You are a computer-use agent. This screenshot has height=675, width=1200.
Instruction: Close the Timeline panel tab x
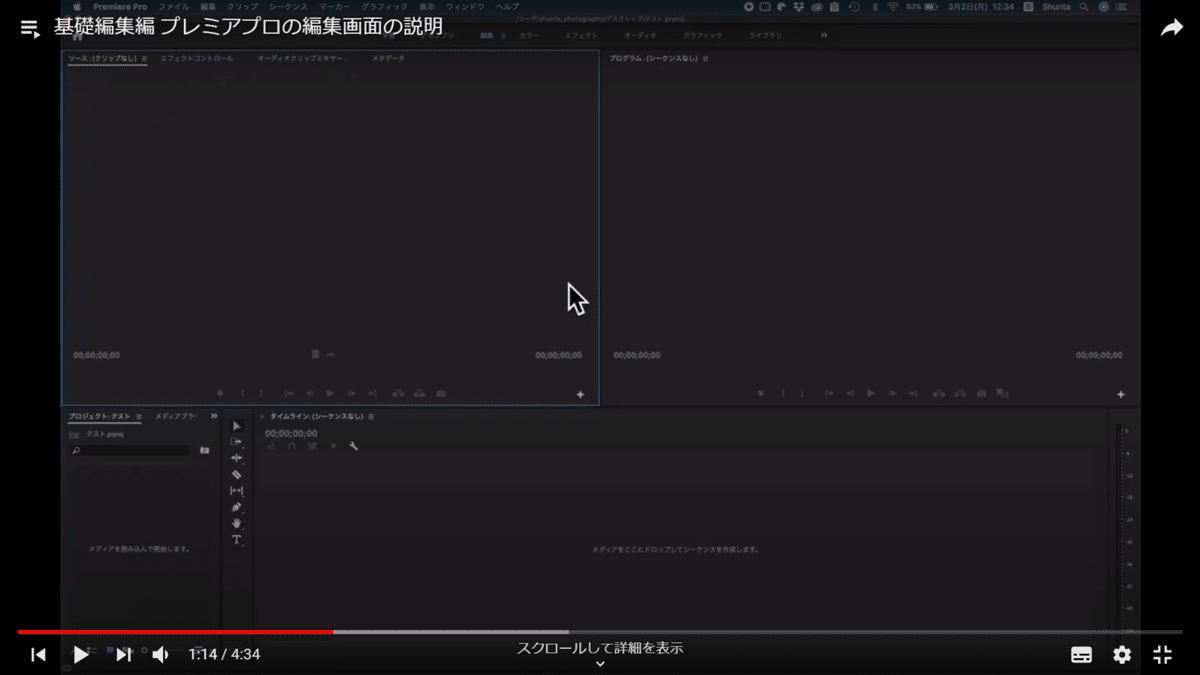click(x=262, y=416)
